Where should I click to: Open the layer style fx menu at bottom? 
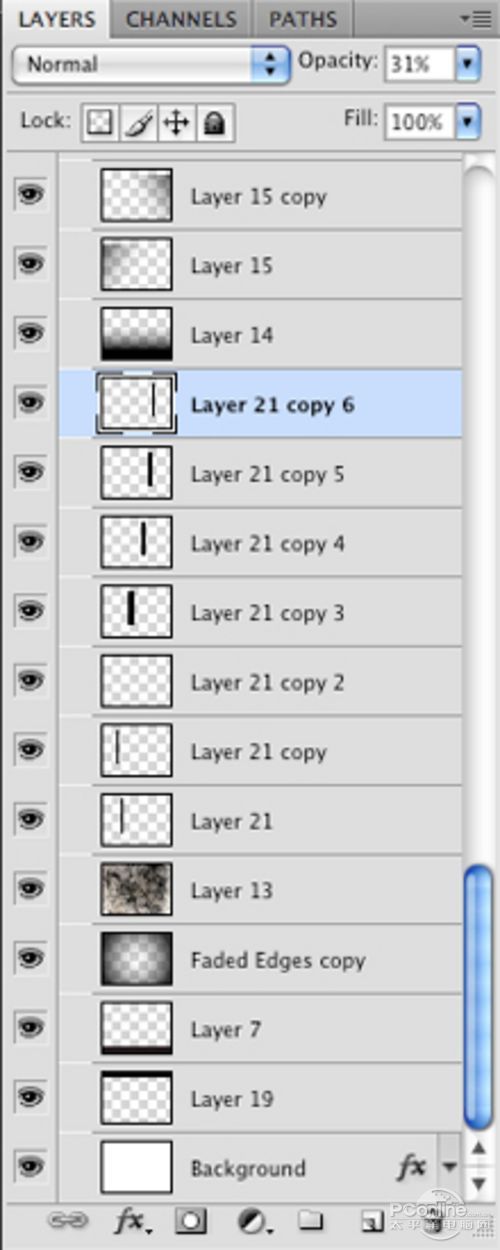click(x=130, y=1220)
